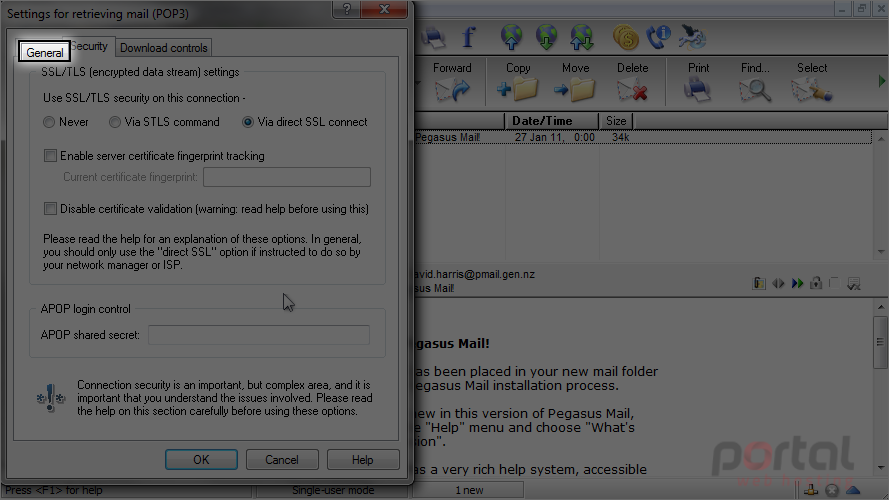889x500 pixels.
Task: Click the preview pane scroll up arrow
Action: coord(880,307)
